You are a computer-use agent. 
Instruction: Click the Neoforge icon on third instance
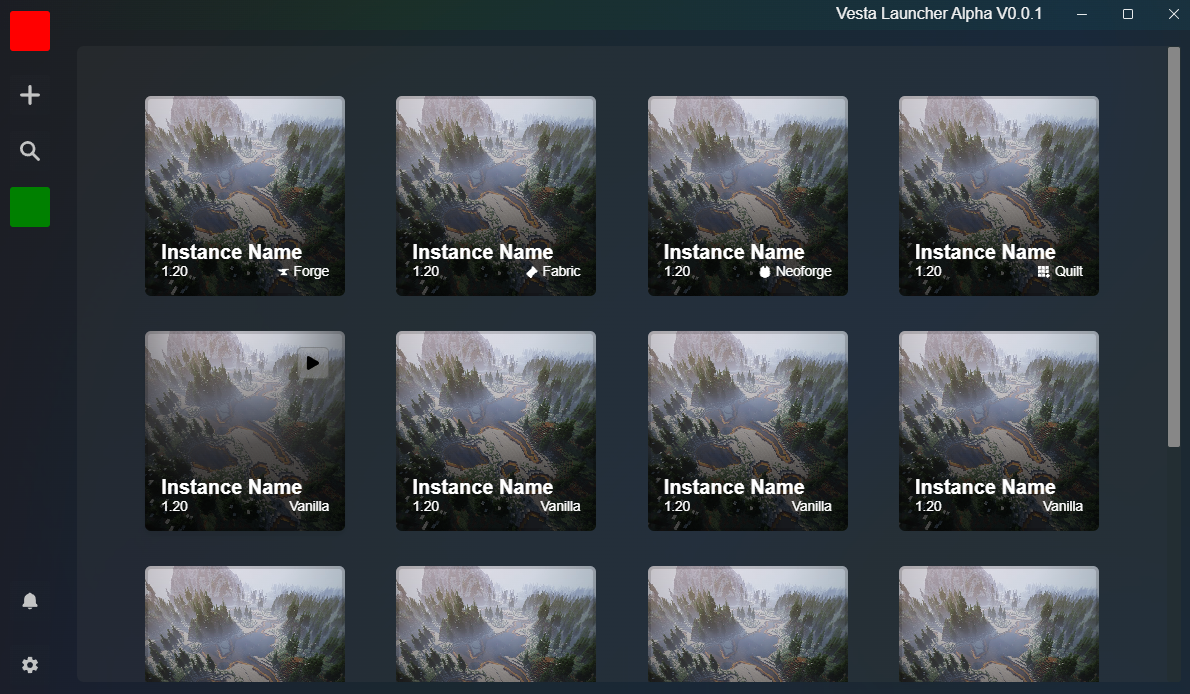point(764,270)
